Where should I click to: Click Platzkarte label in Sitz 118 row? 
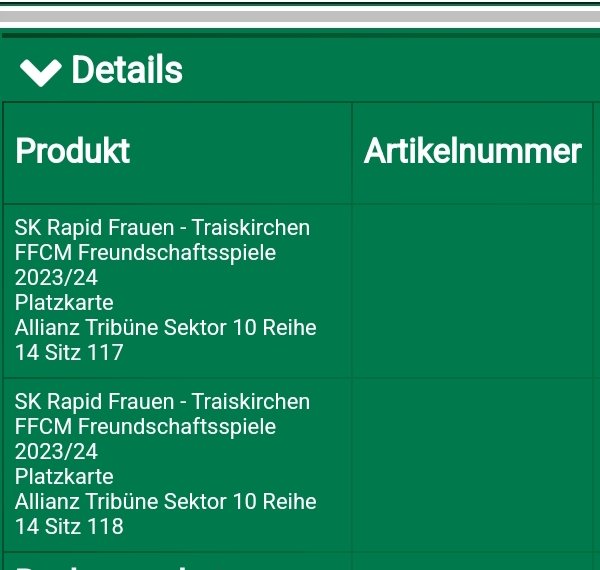click(x=64, y=477)
